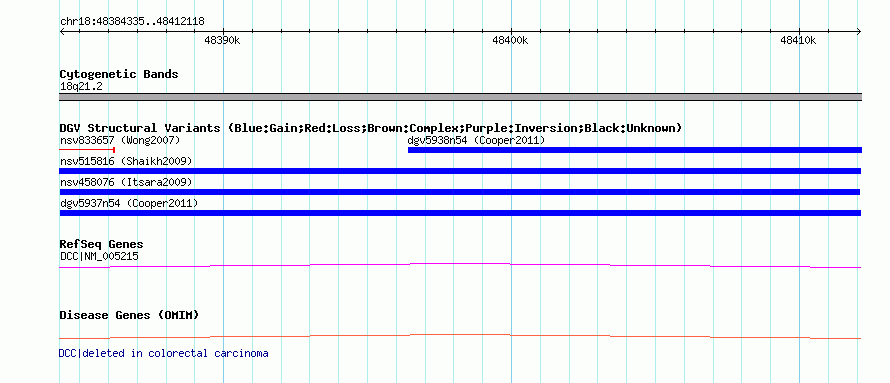Click the DGV Structural Variants track title
Image resolution: width=890 pixels, height=383 pixels.
(371, 128)
